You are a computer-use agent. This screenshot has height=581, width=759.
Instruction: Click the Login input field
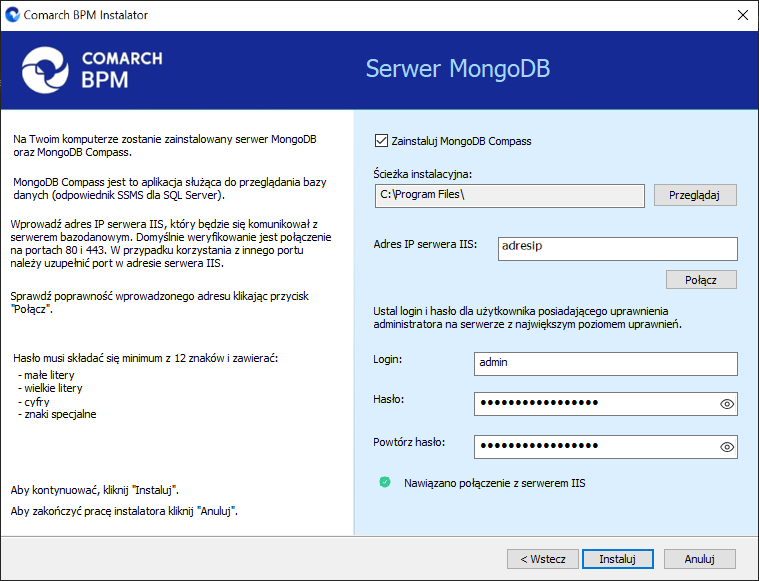pos(606,364)
